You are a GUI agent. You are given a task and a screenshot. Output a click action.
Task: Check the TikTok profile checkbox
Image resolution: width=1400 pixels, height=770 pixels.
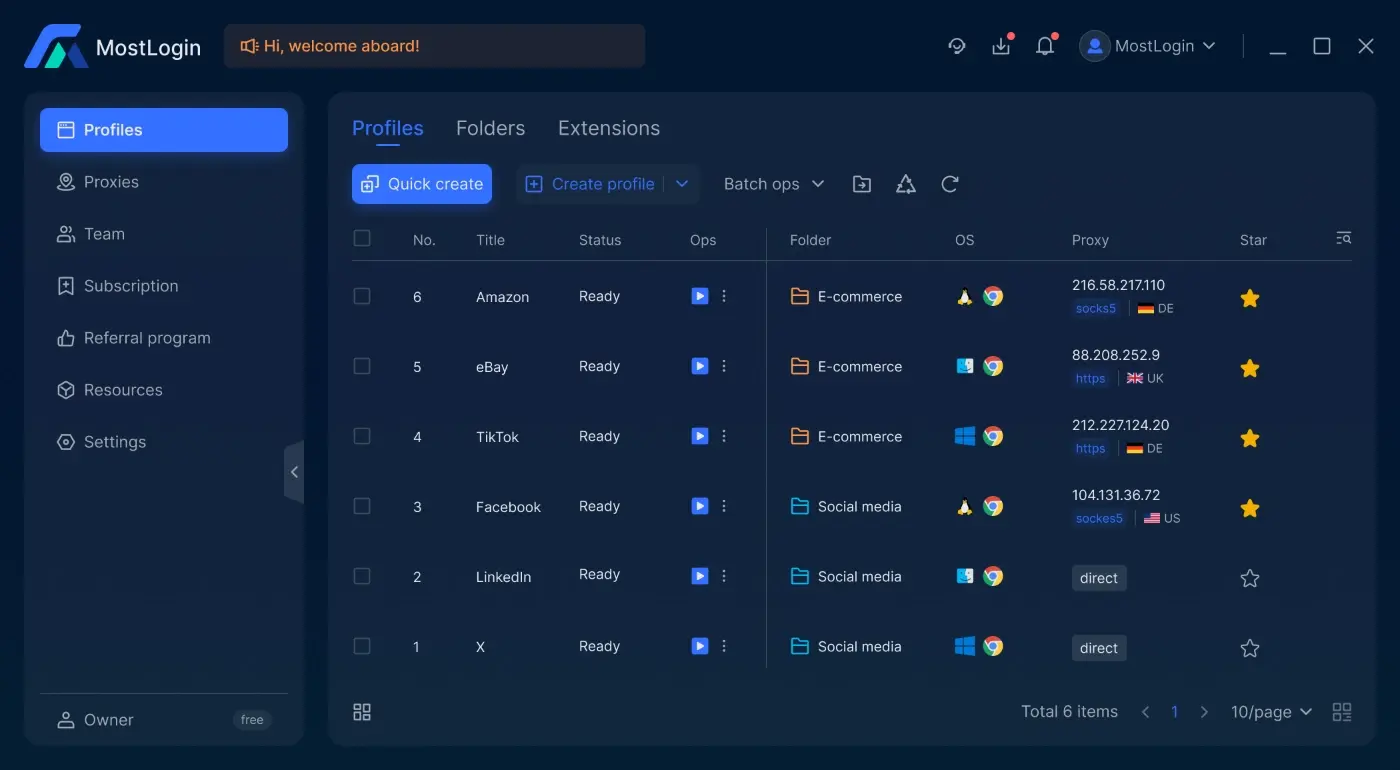pyautogui.click(x=362, y=436)
